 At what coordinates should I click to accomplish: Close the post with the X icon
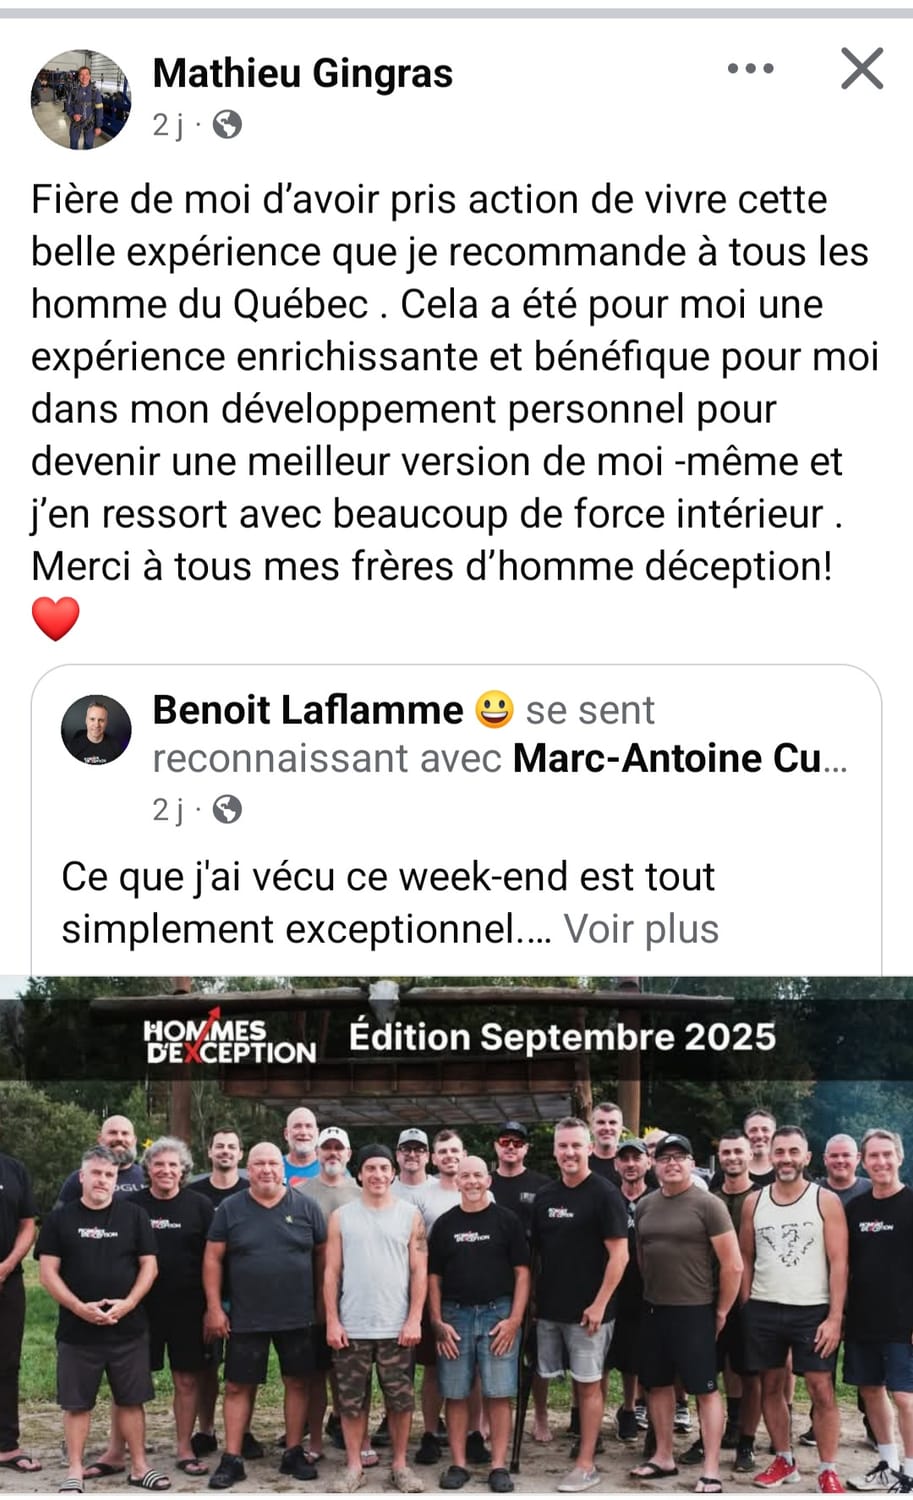862,69
